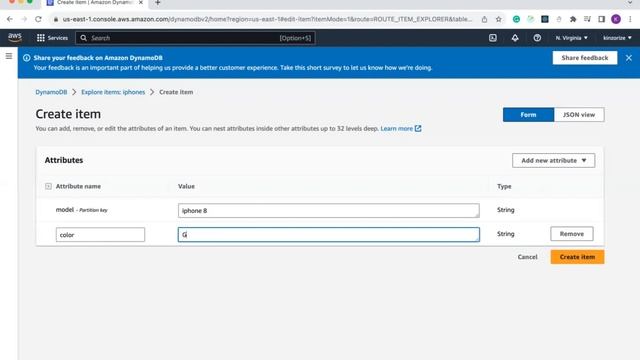
Task: Click external link icon next to Learn more
Action: (418, 129)
